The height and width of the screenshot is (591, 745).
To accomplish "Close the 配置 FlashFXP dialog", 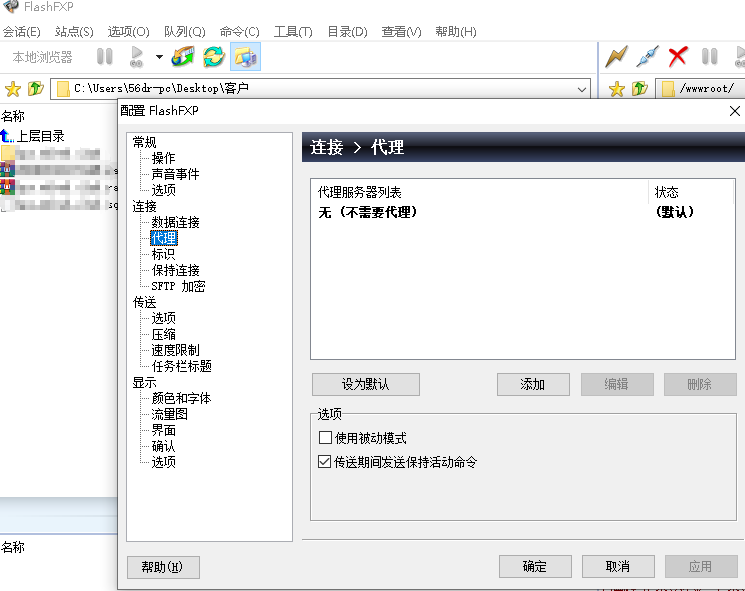I will (735, 111).
